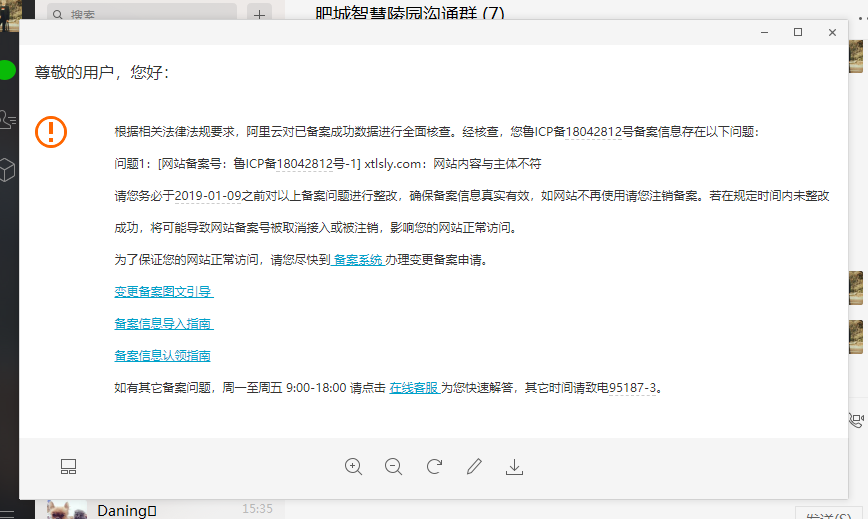Click the 尊敬的用户，您好 greeting text
Screen dimensions: 868x519
102,72
